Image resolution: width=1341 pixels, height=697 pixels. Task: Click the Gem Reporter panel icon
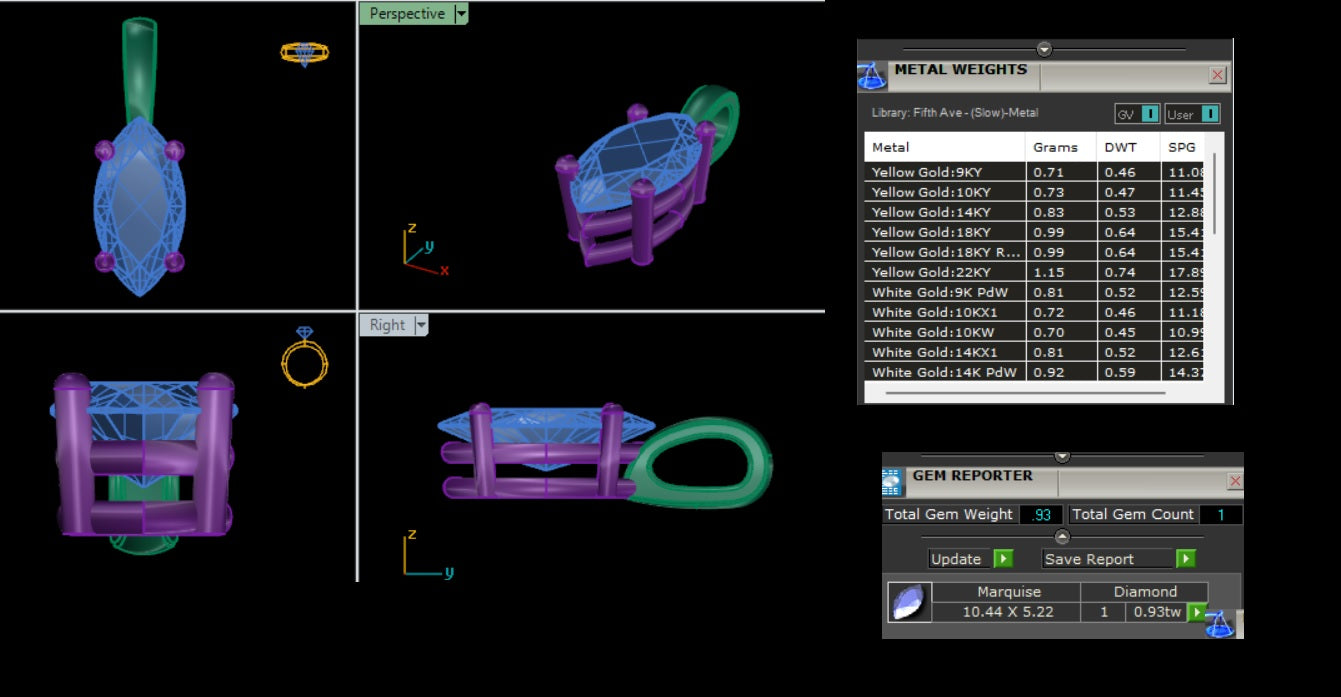[x=893, y=482]
